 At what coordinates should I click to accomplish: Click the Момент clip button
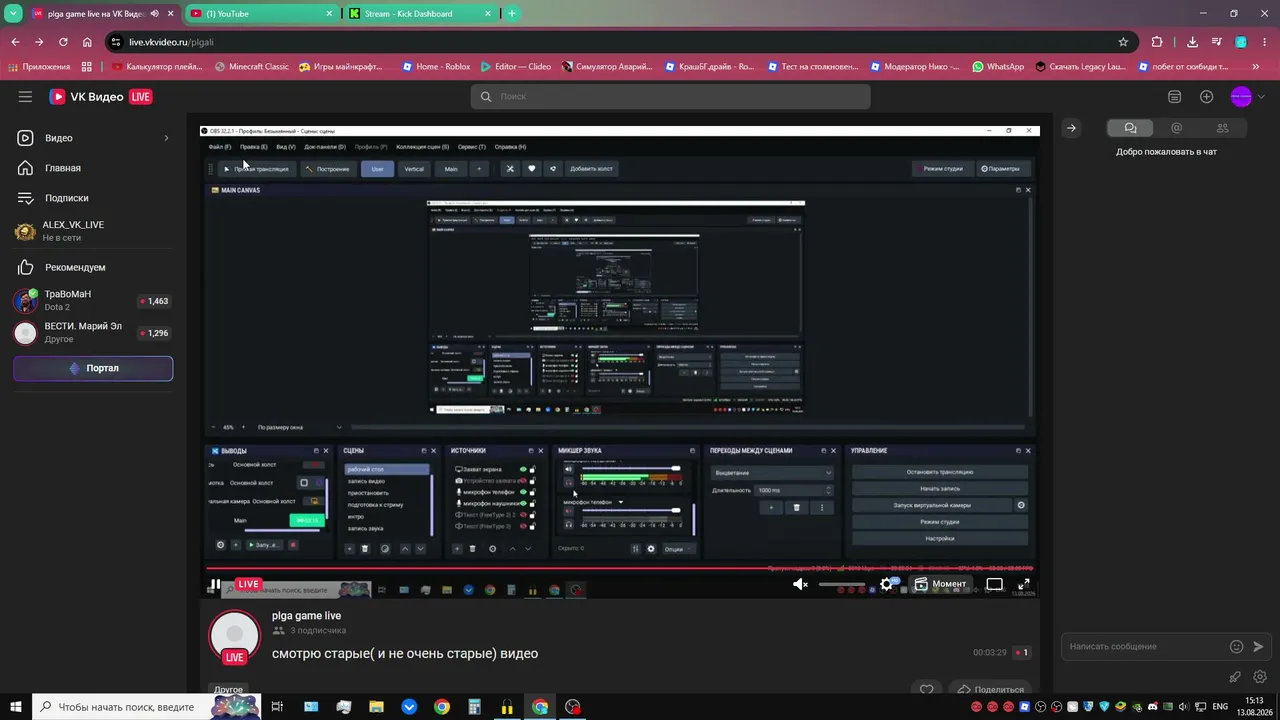[940, 584]
